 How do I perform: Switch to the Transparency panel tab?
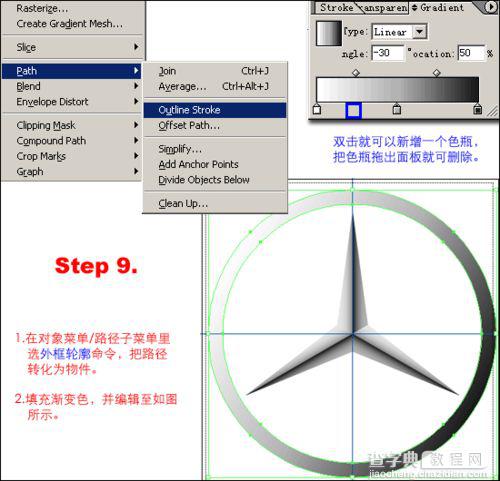coord(385,8)
